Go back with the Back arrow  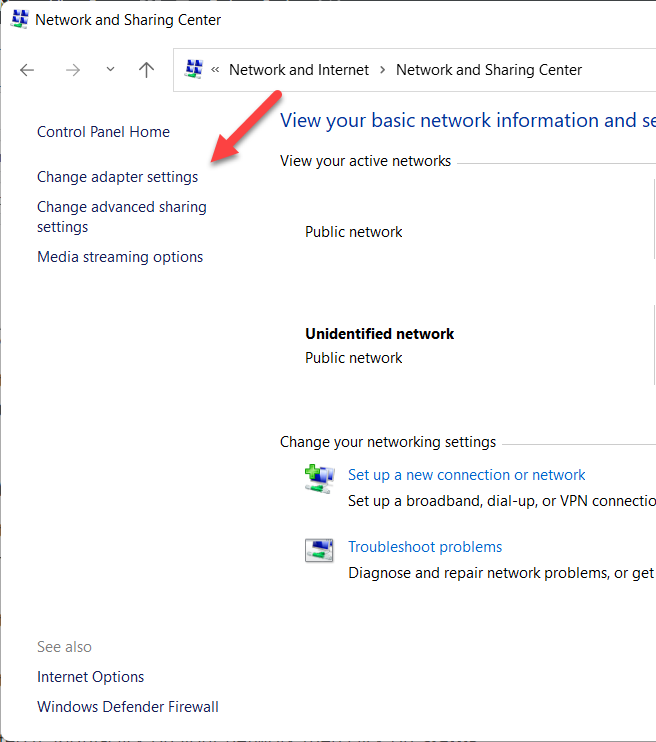coord(27,70)
